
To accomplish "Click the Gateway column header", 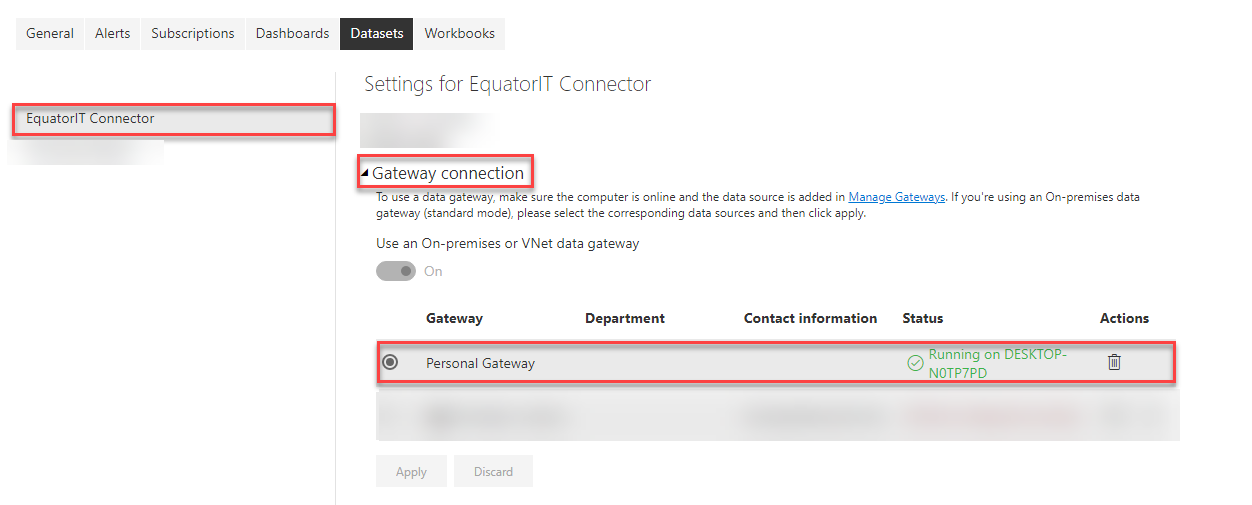I will tap(454, 318).
